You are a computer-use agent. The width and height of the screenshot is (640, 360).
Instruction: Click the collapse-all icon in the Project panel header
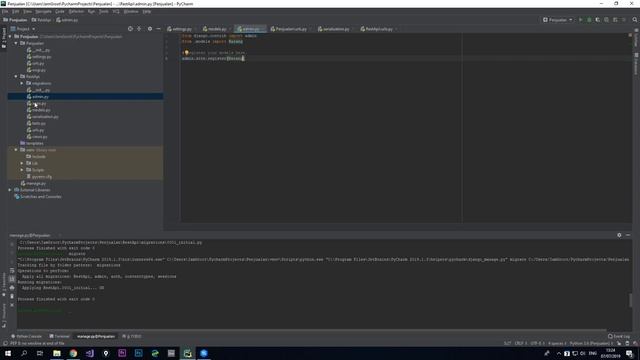coord(139,29)
